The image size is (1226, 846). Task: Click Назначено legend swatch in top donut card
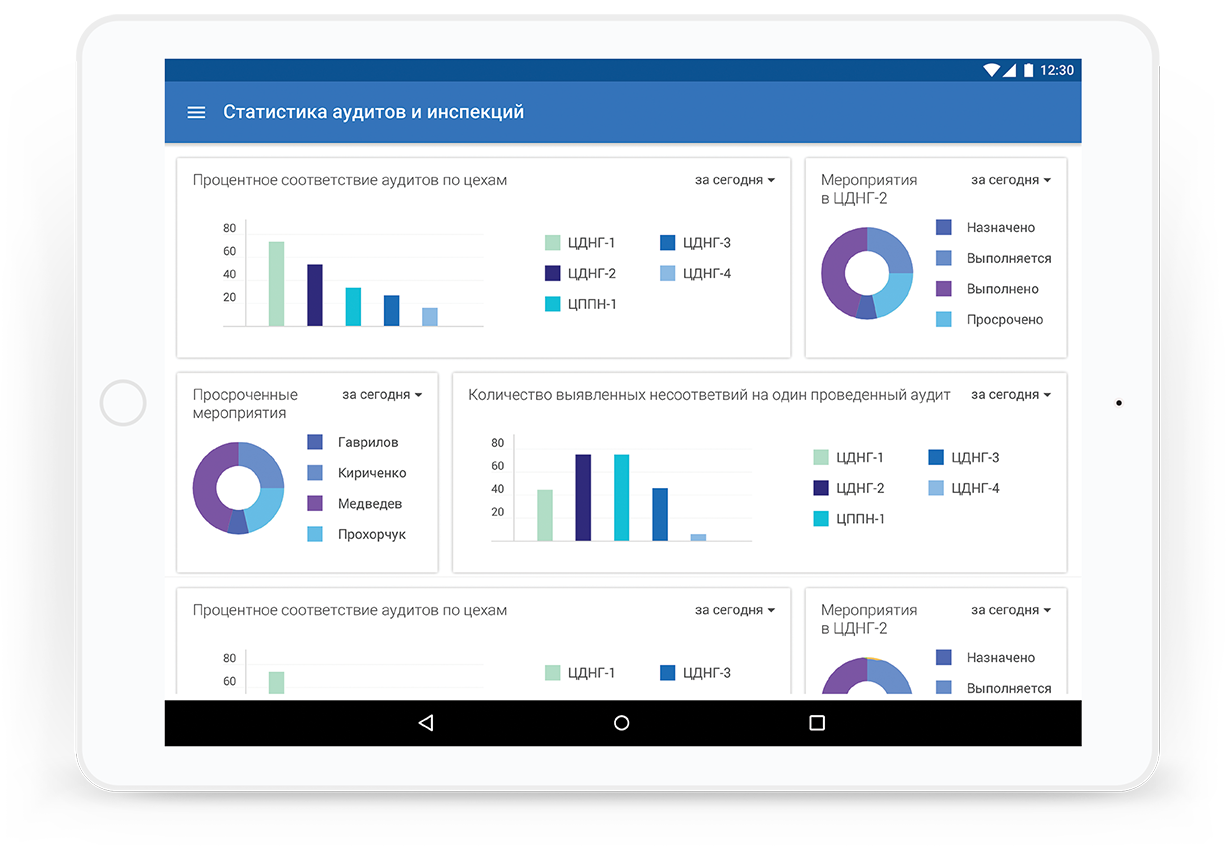click(x=944, y=228)
